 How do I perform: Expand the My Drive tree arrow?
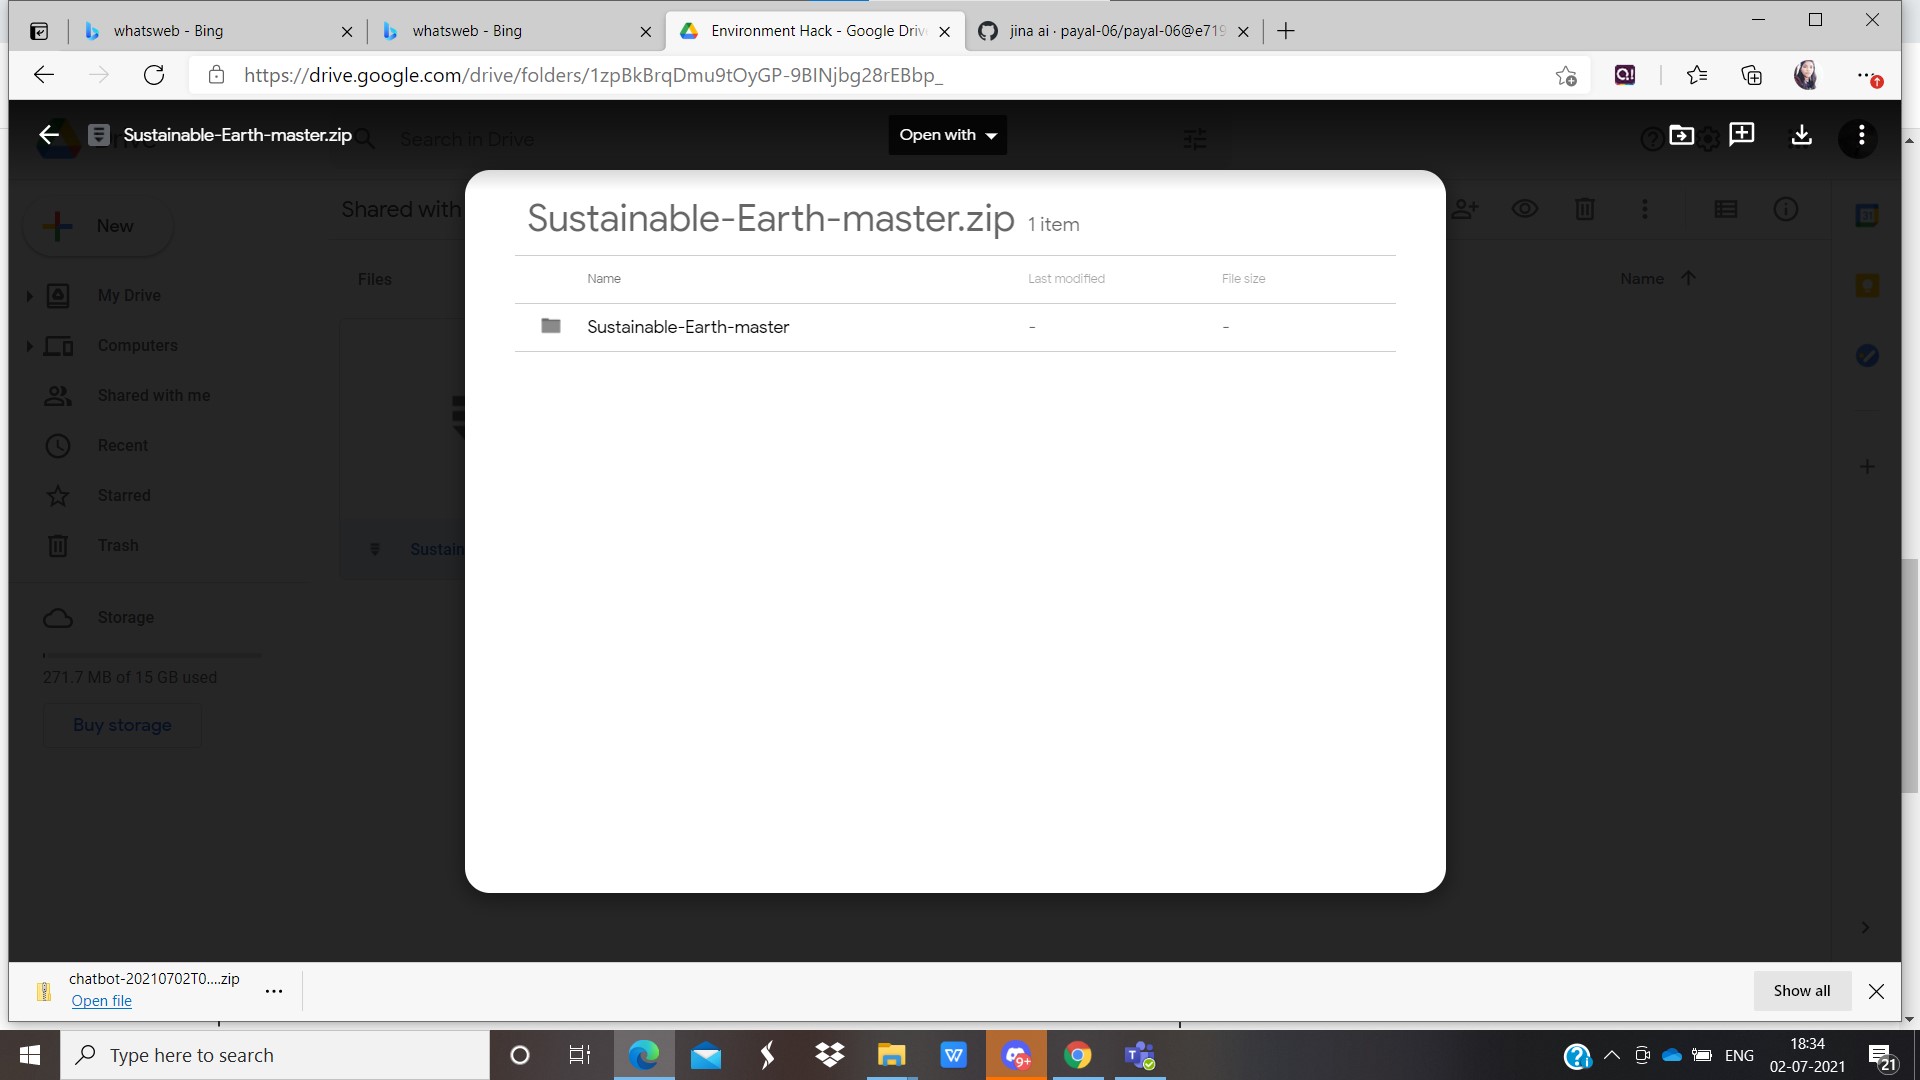pos(29,296)
